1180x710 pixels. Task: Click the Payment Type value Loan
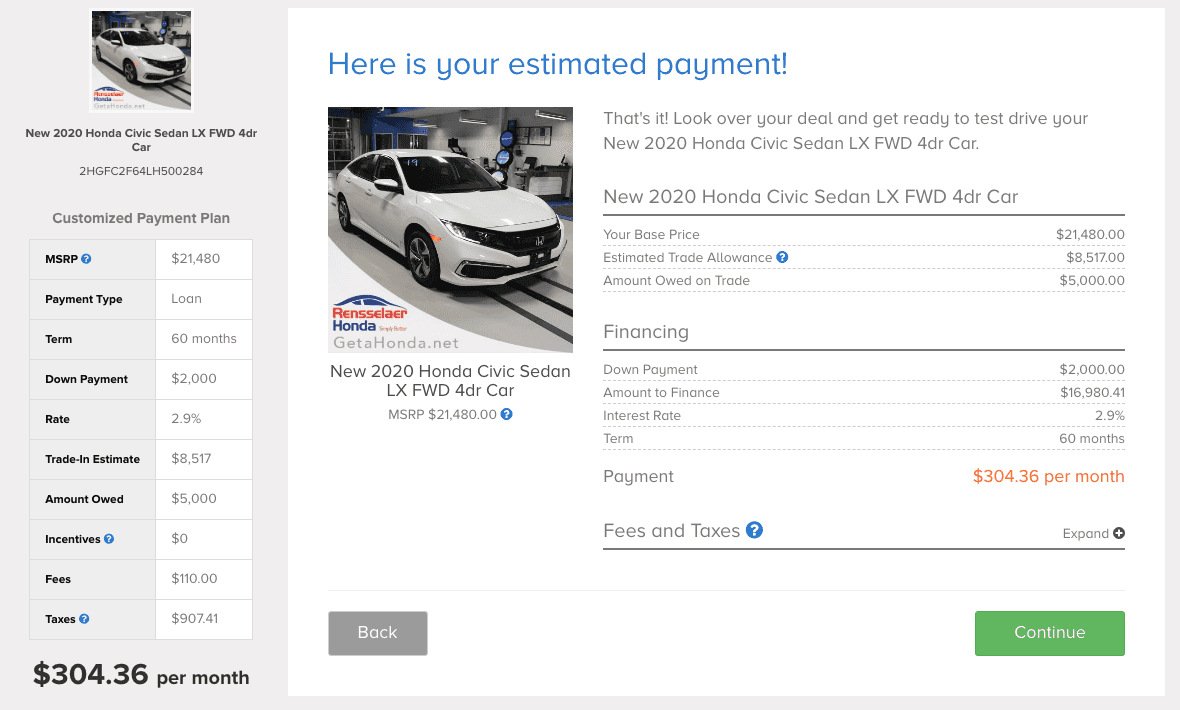[186, 299]
